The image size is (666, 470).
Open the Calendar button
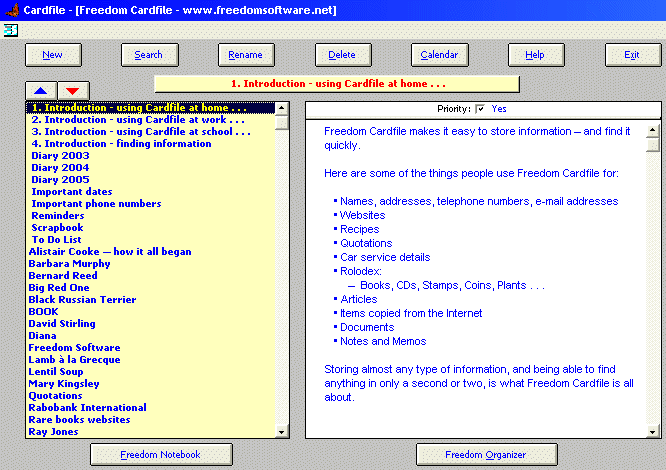point(440,55)
